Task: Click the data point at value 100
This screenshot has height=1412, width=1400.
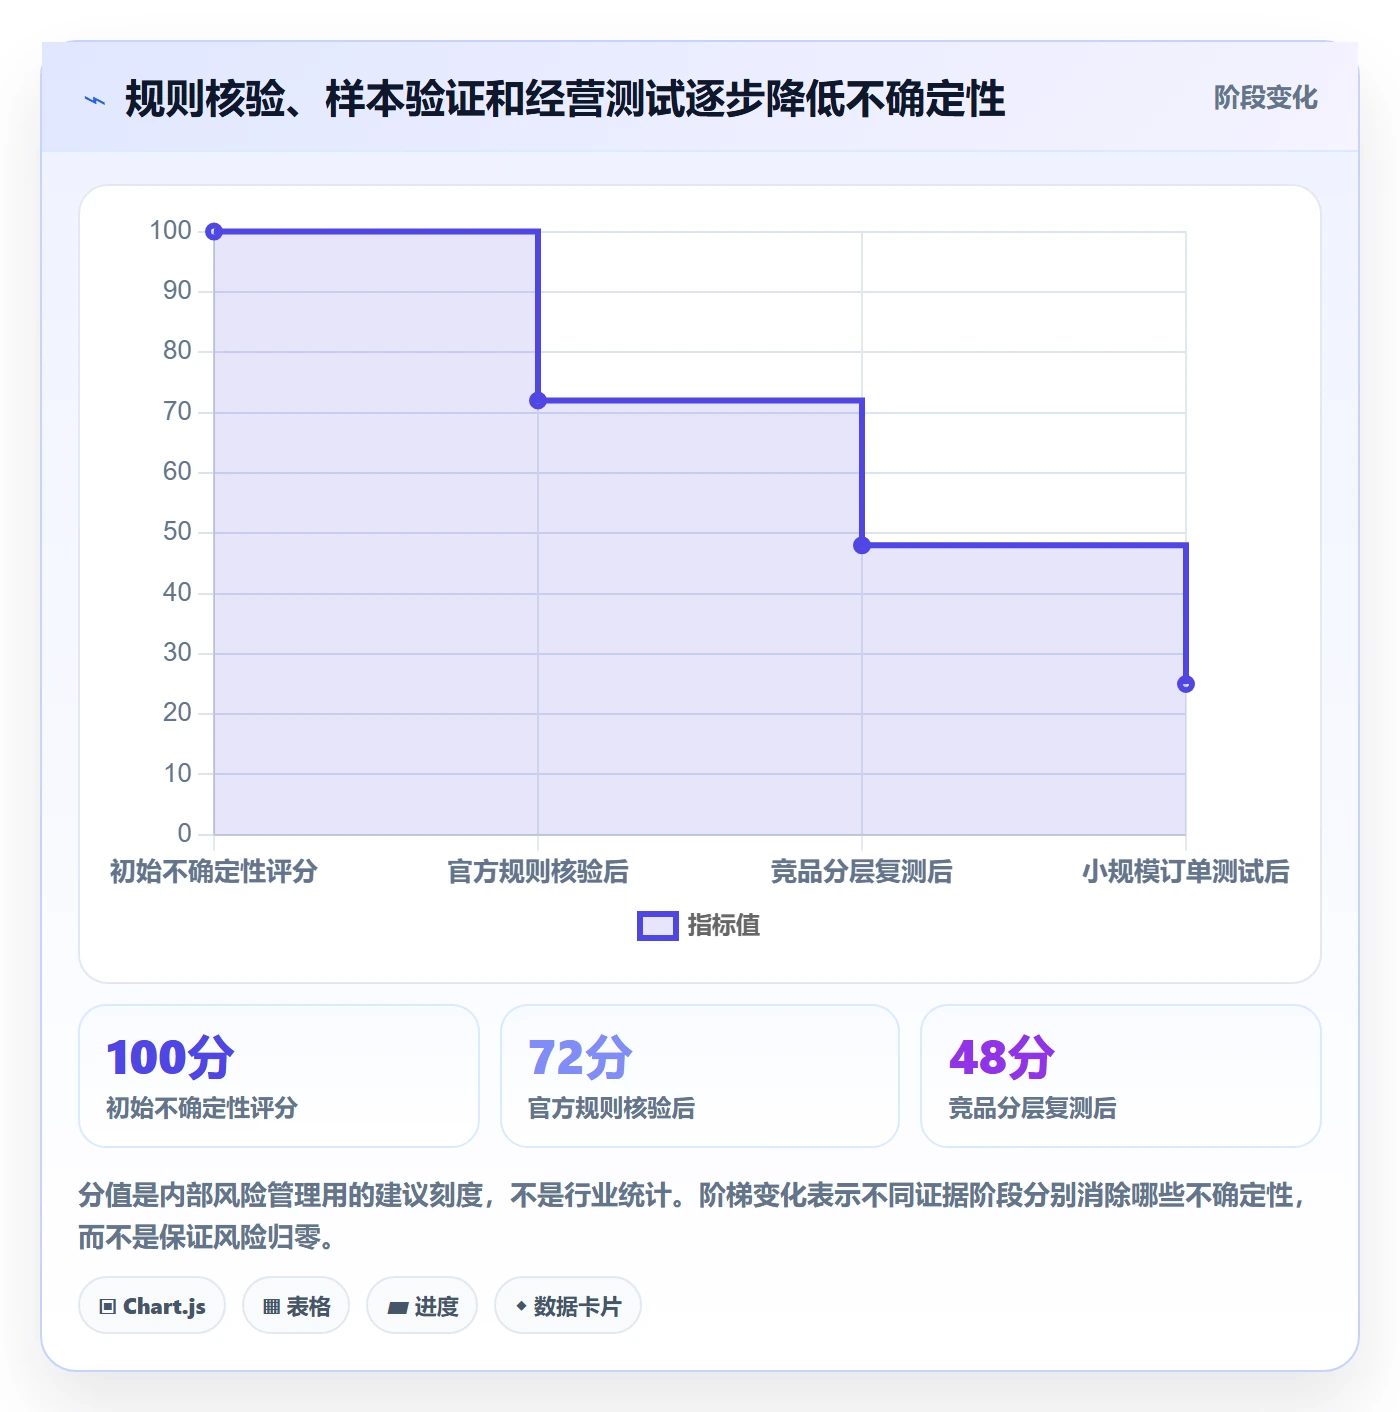Action: (x=214, y=232)
